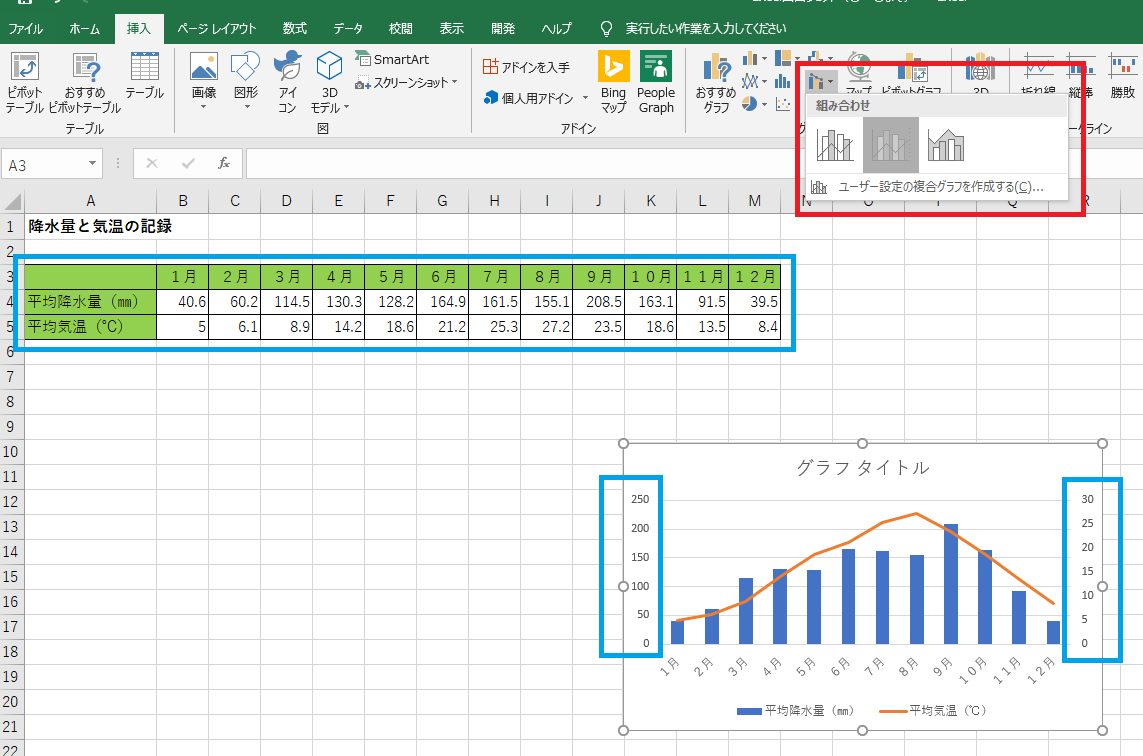Image resolution: width=1143 pixels, height=756 pixels.
Task: Insert a map chart (マップ)
Action: (x=859, y=73)
